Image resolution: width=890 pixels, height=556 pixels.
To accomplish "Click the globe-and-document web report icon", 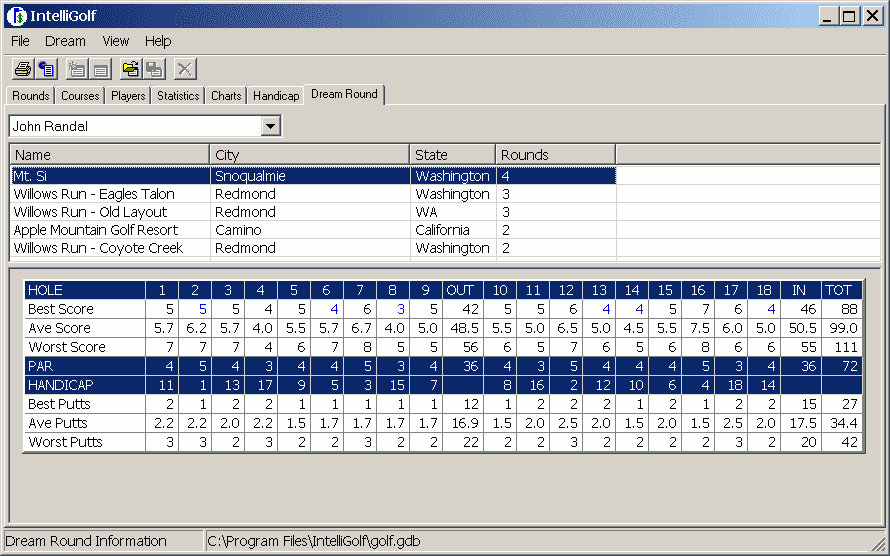I will 47,69.
